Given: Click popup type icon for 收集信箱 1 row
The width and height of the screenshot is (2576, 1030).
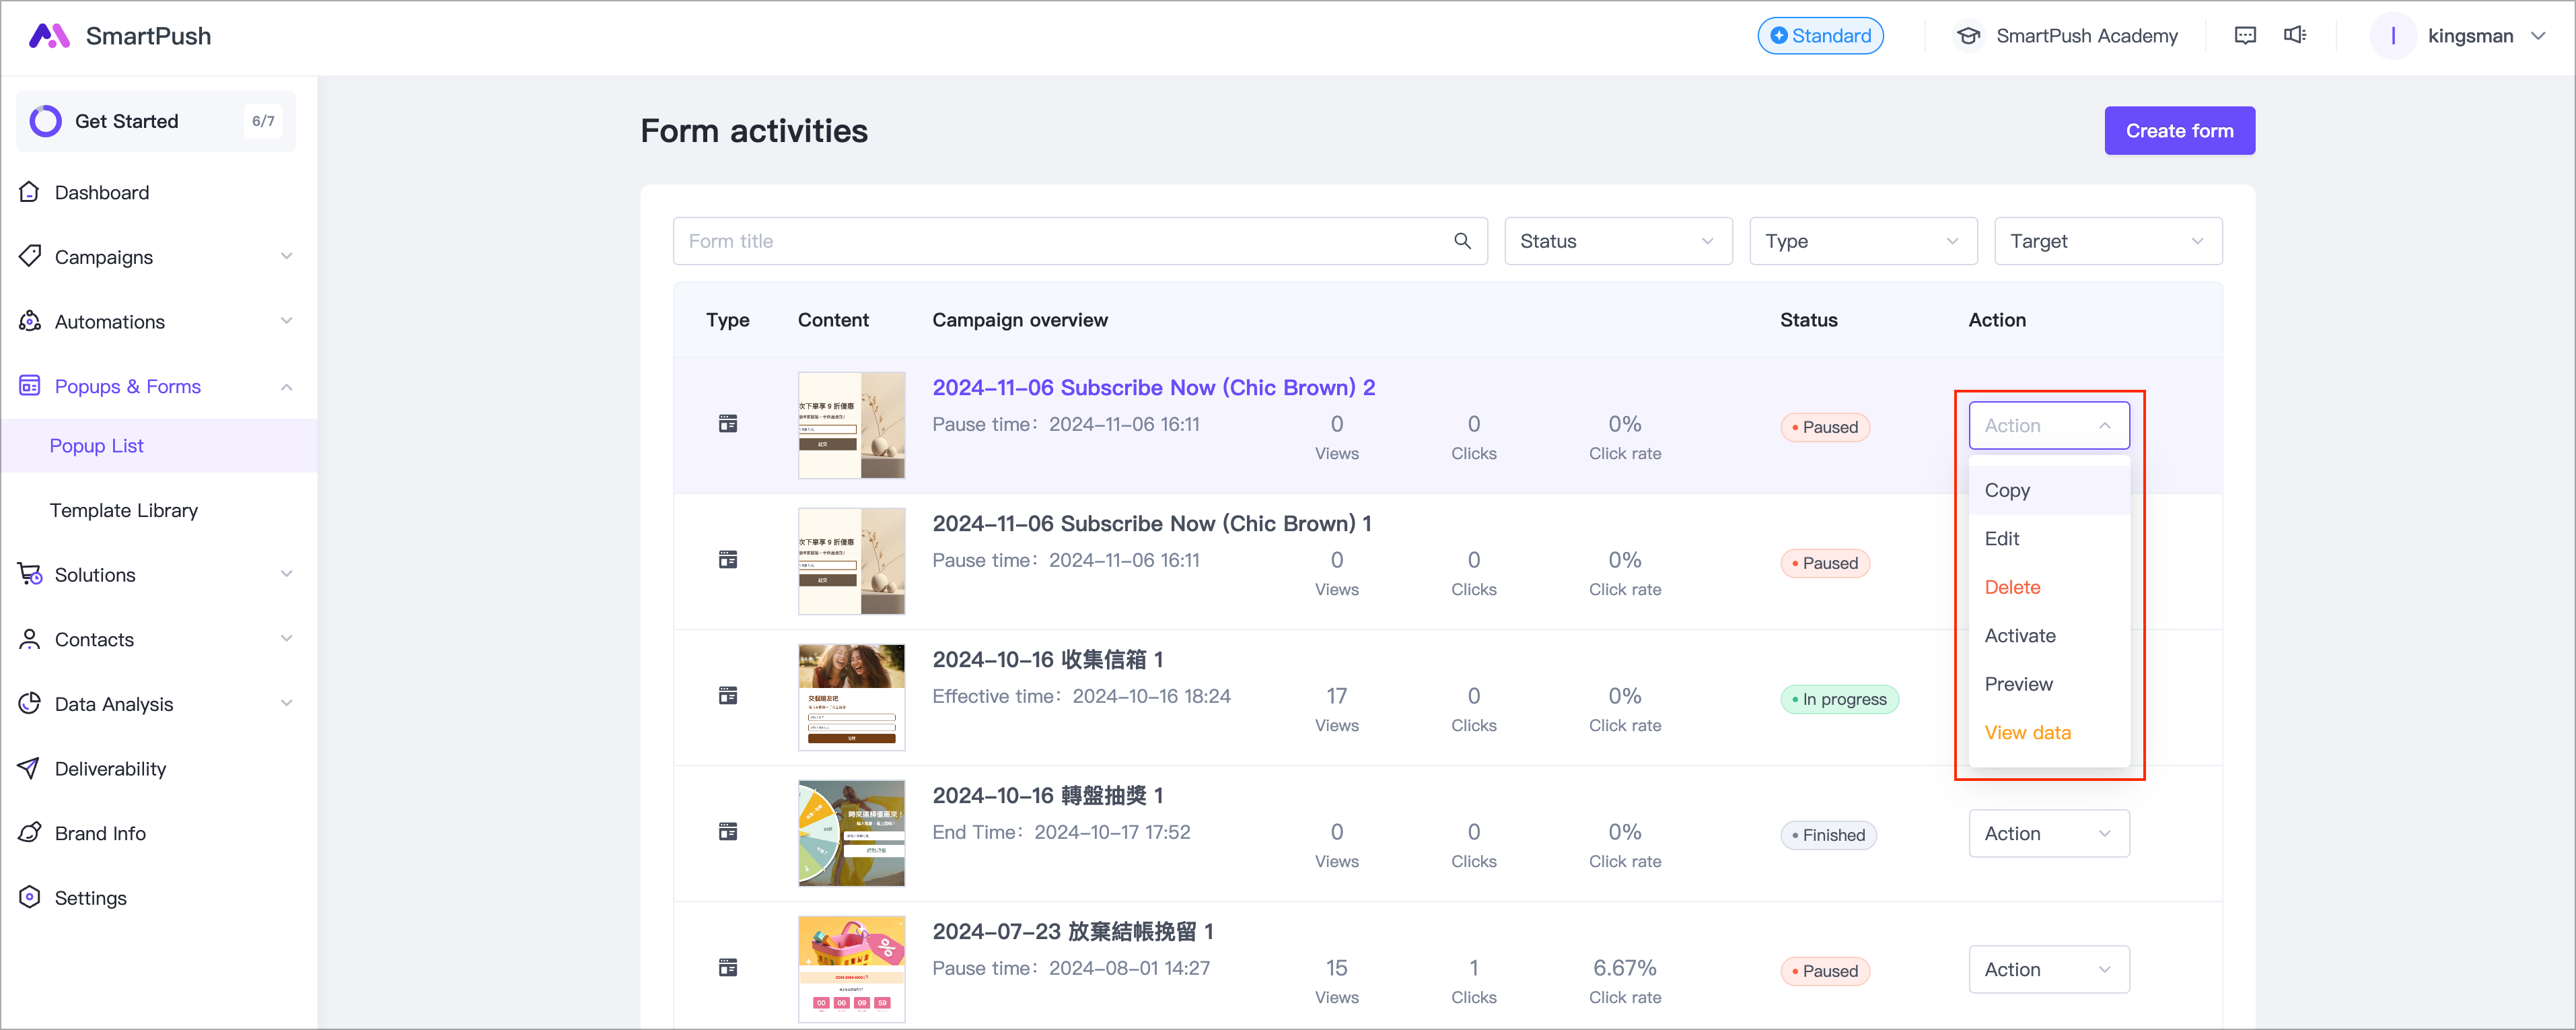Looking at the screenshot, I should coord(728,696).
